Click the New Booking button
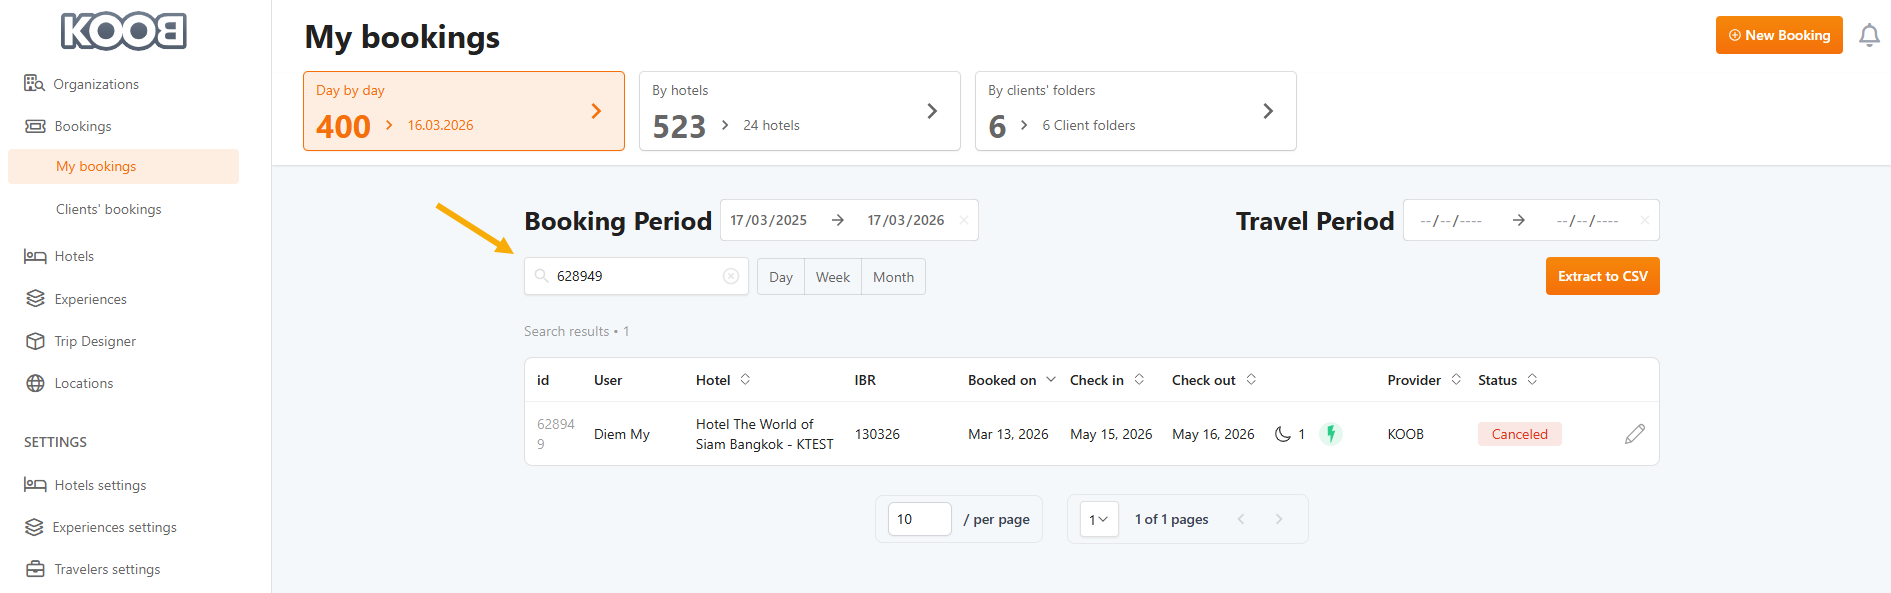The width and height of the screenshot is (1891, 593). click(1778, 35)
